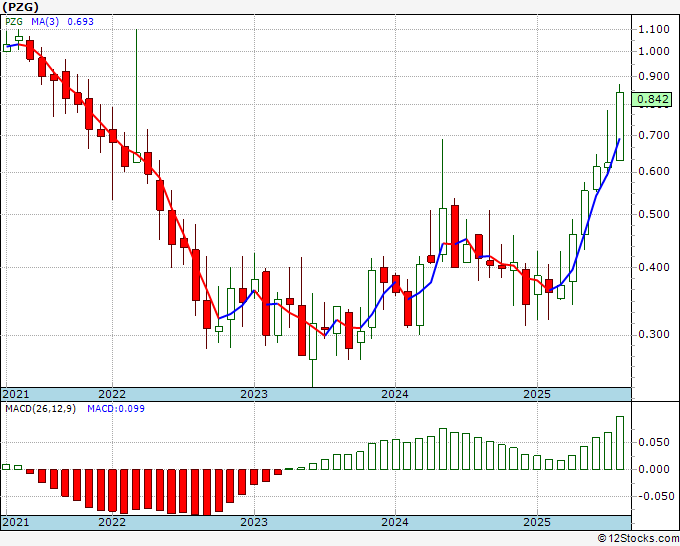Click the 0.900 price axis label
The width and height of the screenshot is (680, 546).
tap(654, 76)
